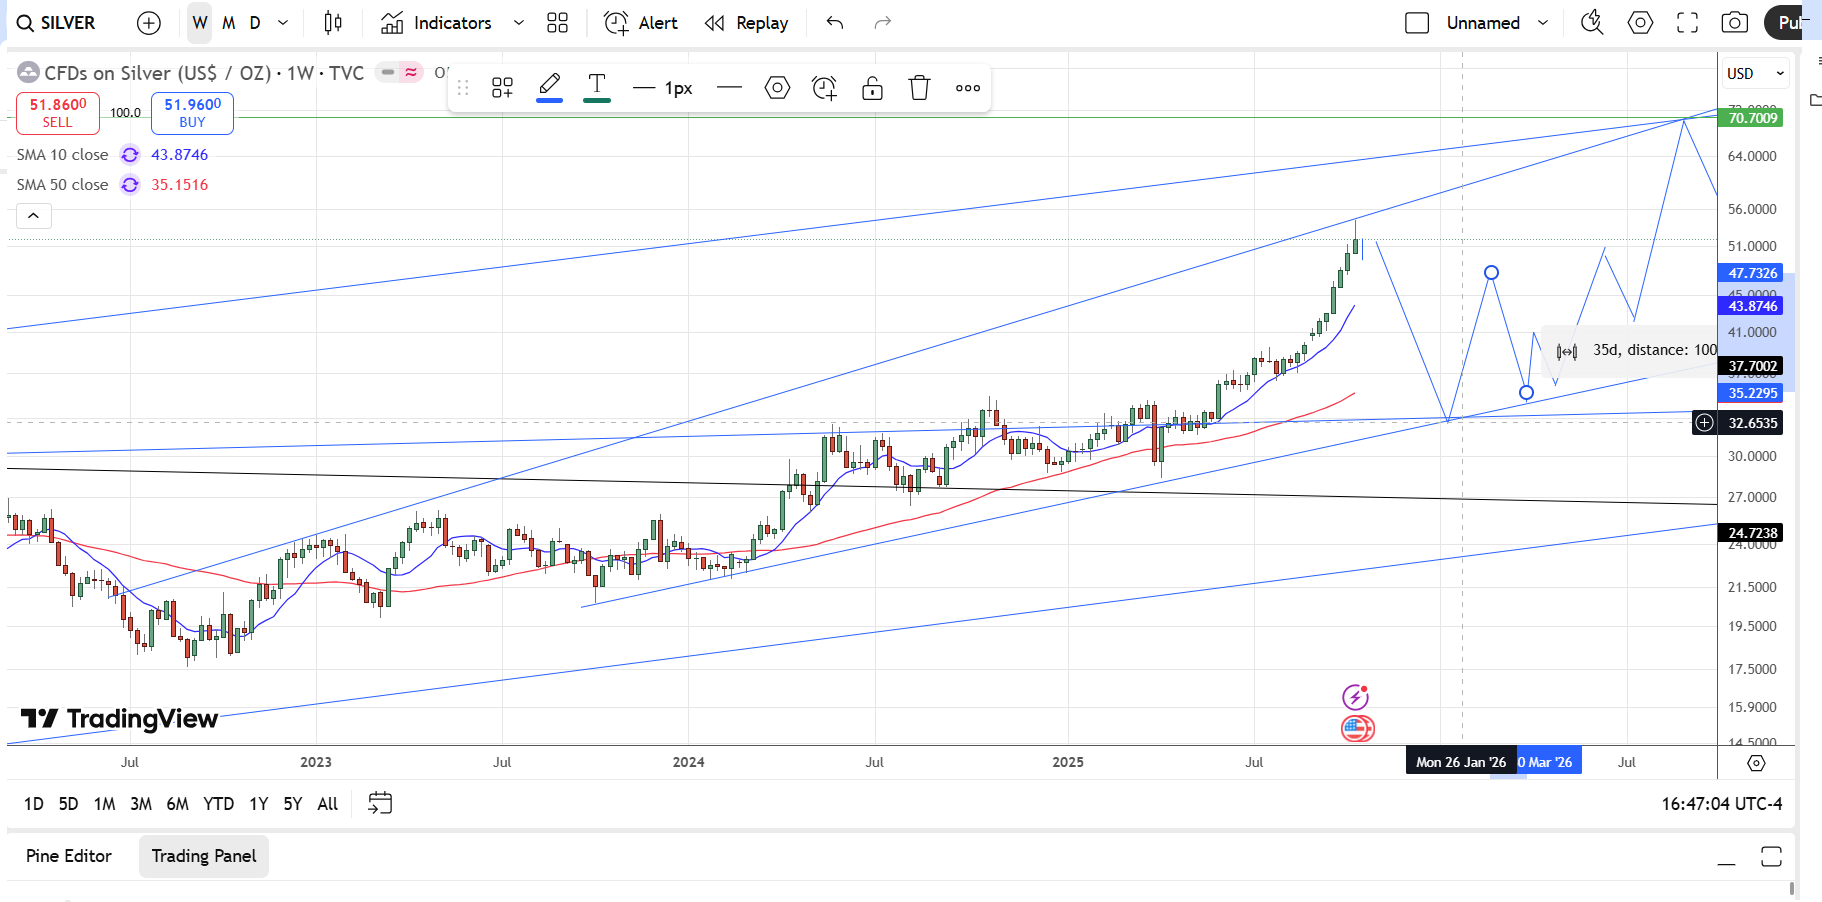Click the layout templates grid icon
Image resolution: width=1822 pixels, height=902 pixels.
[557, 23]
